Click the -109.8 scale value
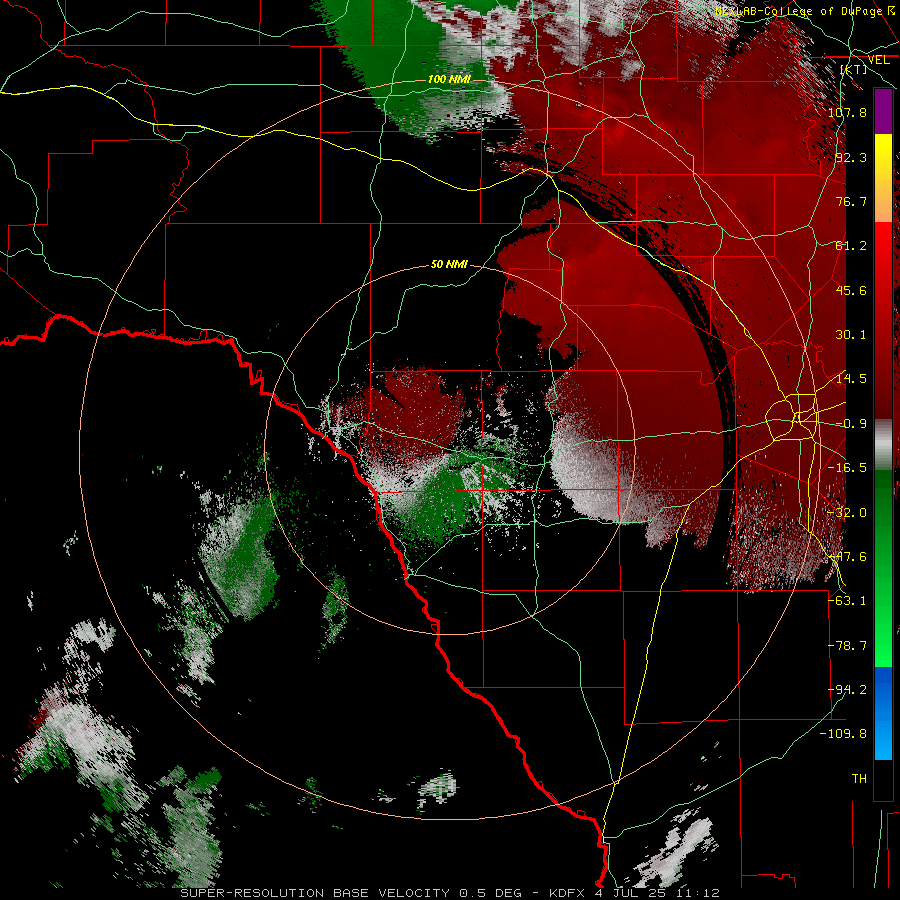 click(843, 734)
